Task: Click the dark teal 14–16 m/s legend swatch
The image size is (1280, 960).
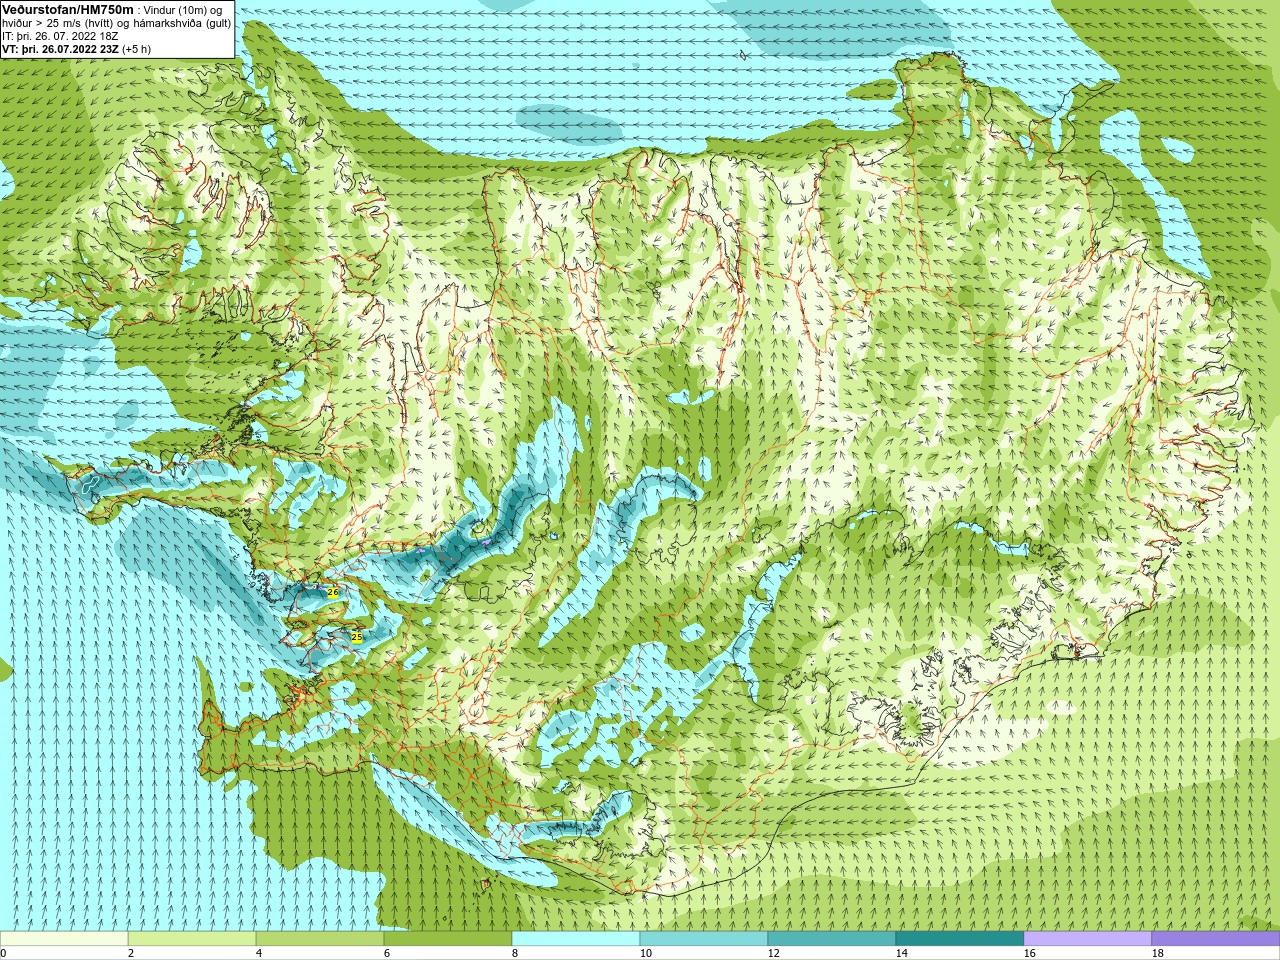Action: click(x=960, y=939)
